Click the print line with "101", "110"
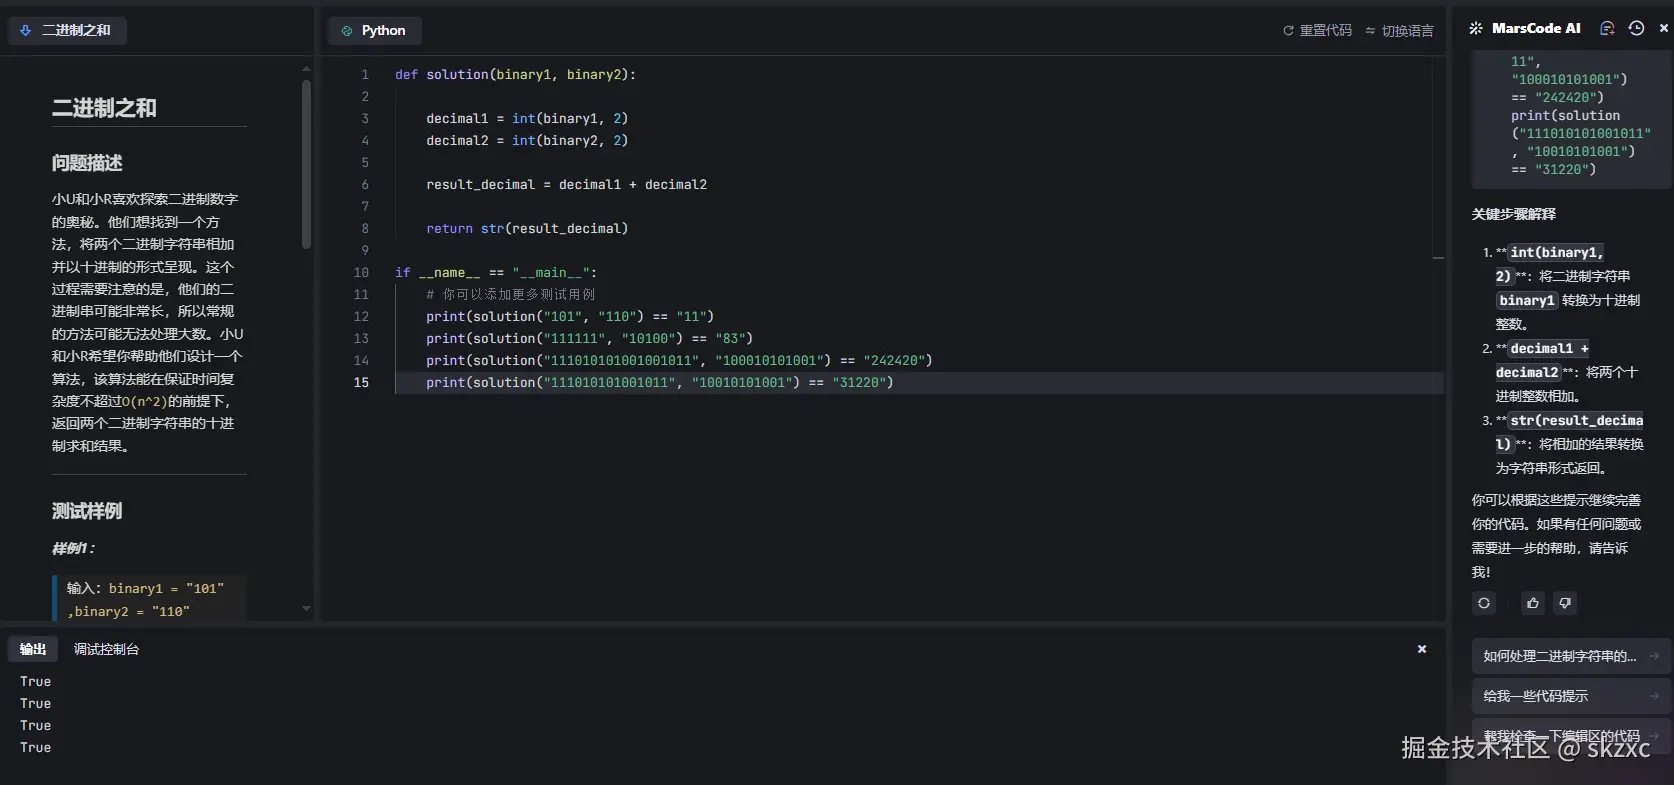The image size is (1674, 785). [x=570, y=316]
